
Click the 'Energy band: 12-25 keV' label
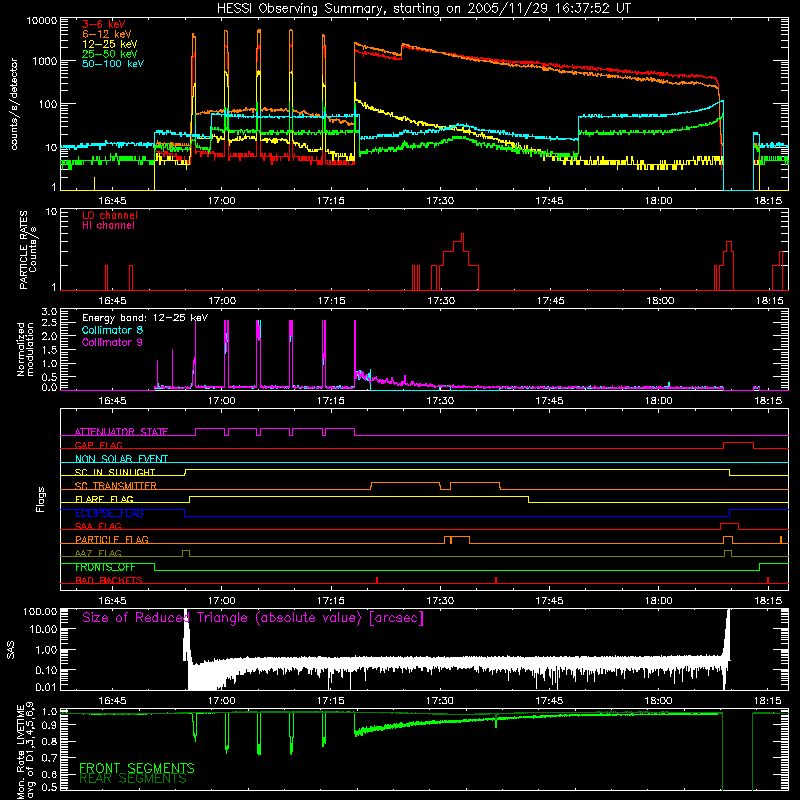point(145,318)
